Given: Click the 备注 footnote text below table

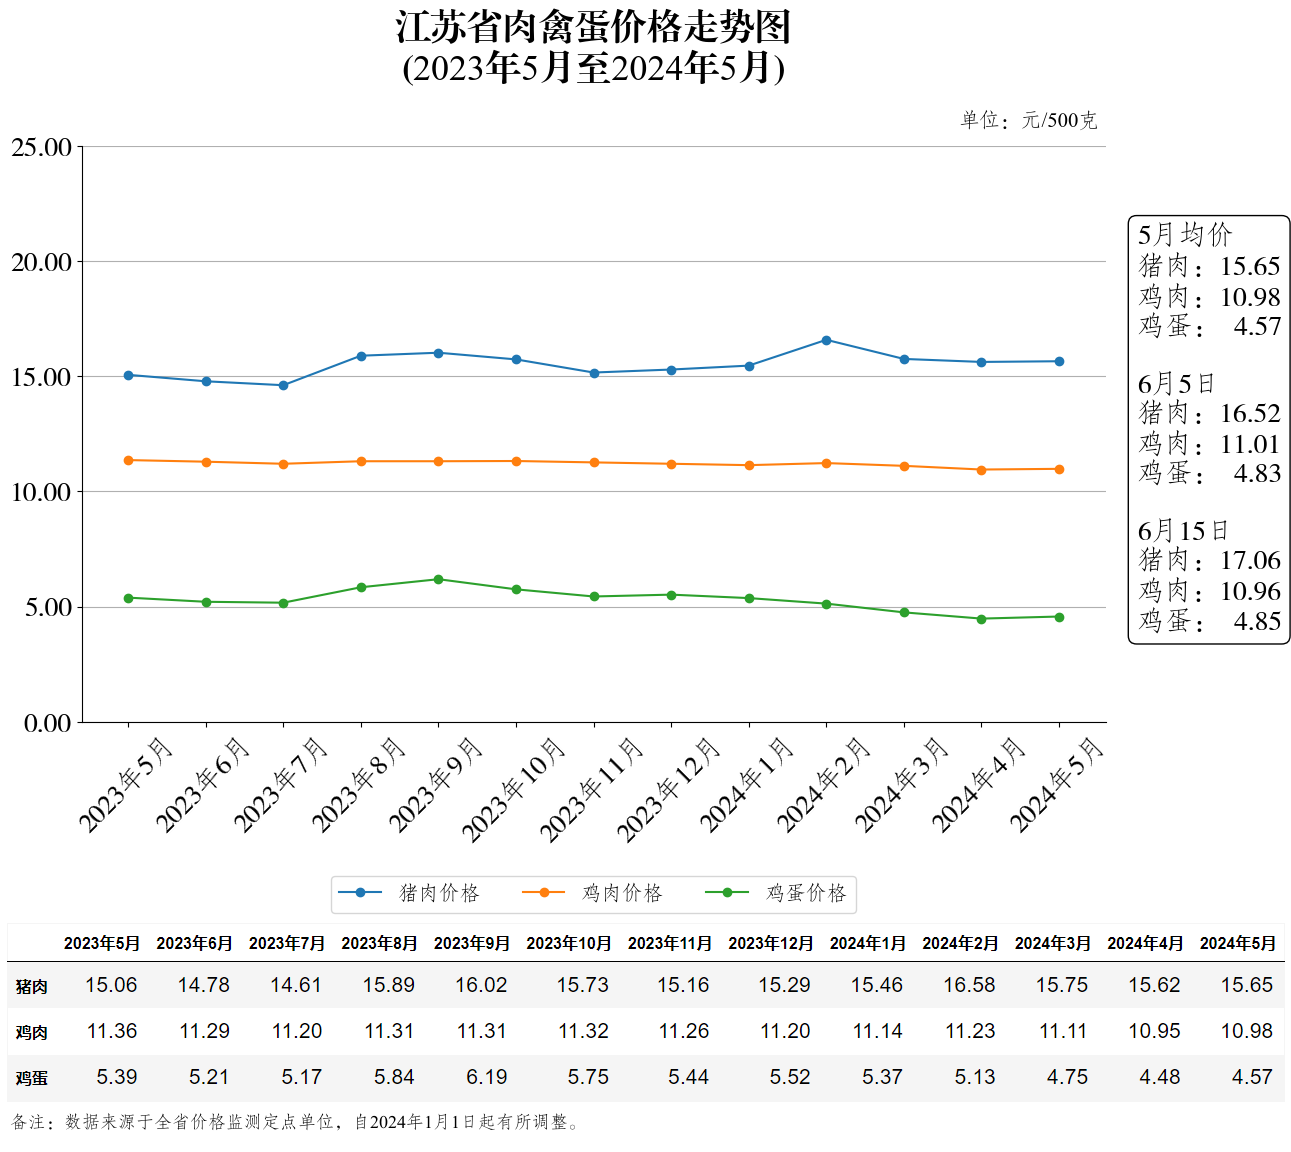Looking at the screenshot, I should (x=295, y=1122).
